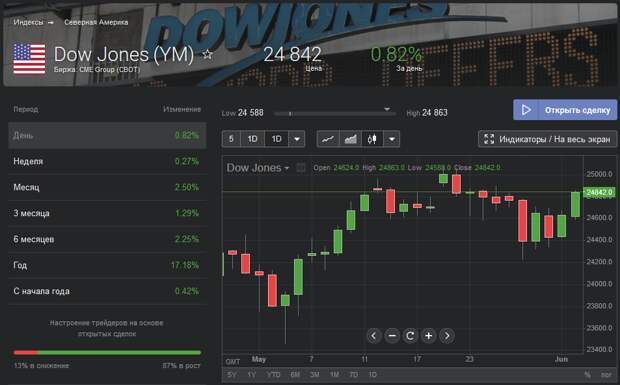Select the area chart type icon

click(x=350, y=139)
